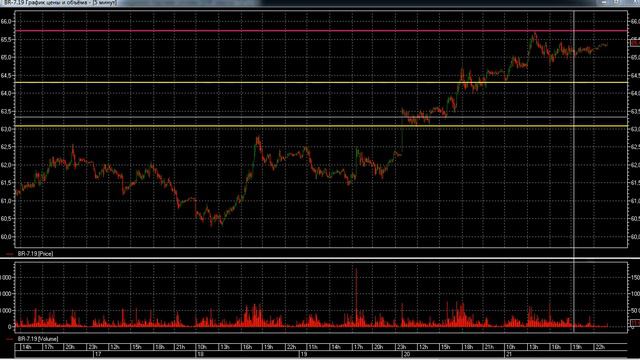Select the red horizontal line near 65.75
640x360 pixels.
point(321,31)
